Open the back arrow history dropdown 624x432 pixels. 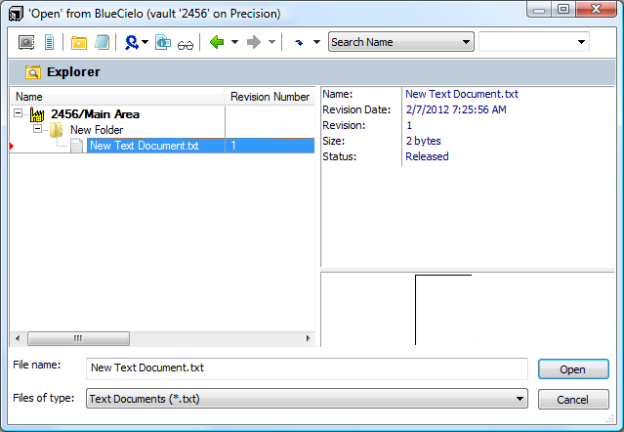[x=235, y=42]
